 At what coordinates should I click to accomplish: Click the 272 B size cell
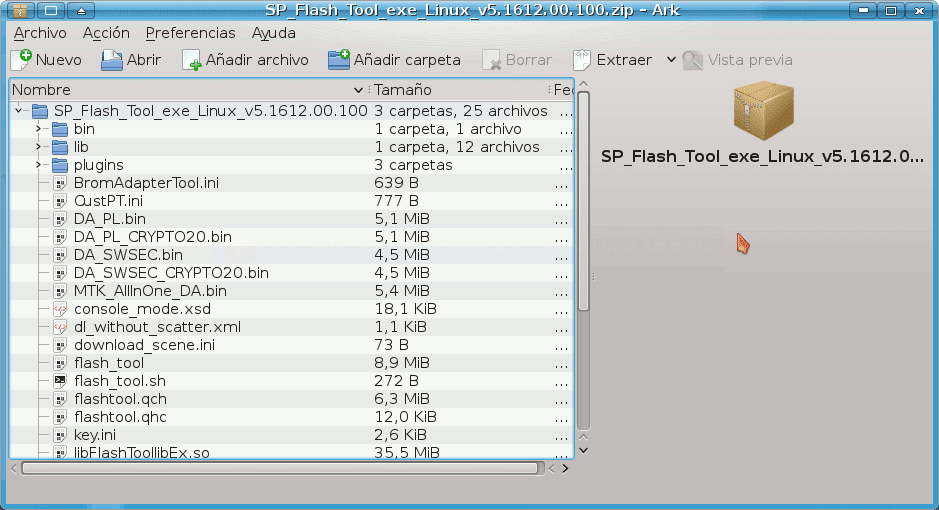pos(396,381)
